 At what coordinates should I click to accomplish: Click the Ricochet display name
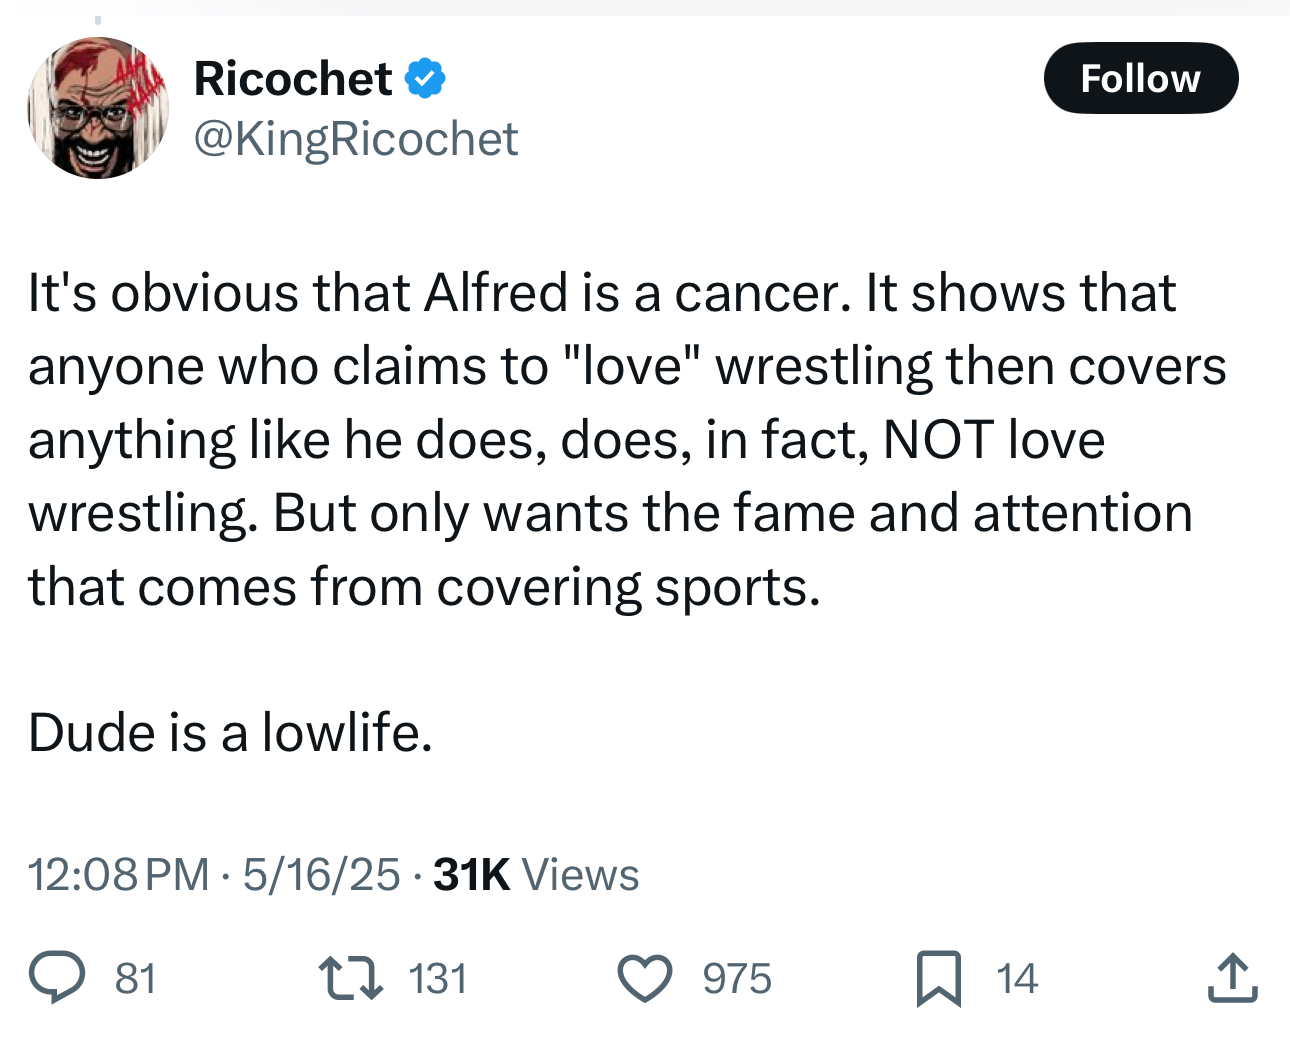[x=293, y=79]
